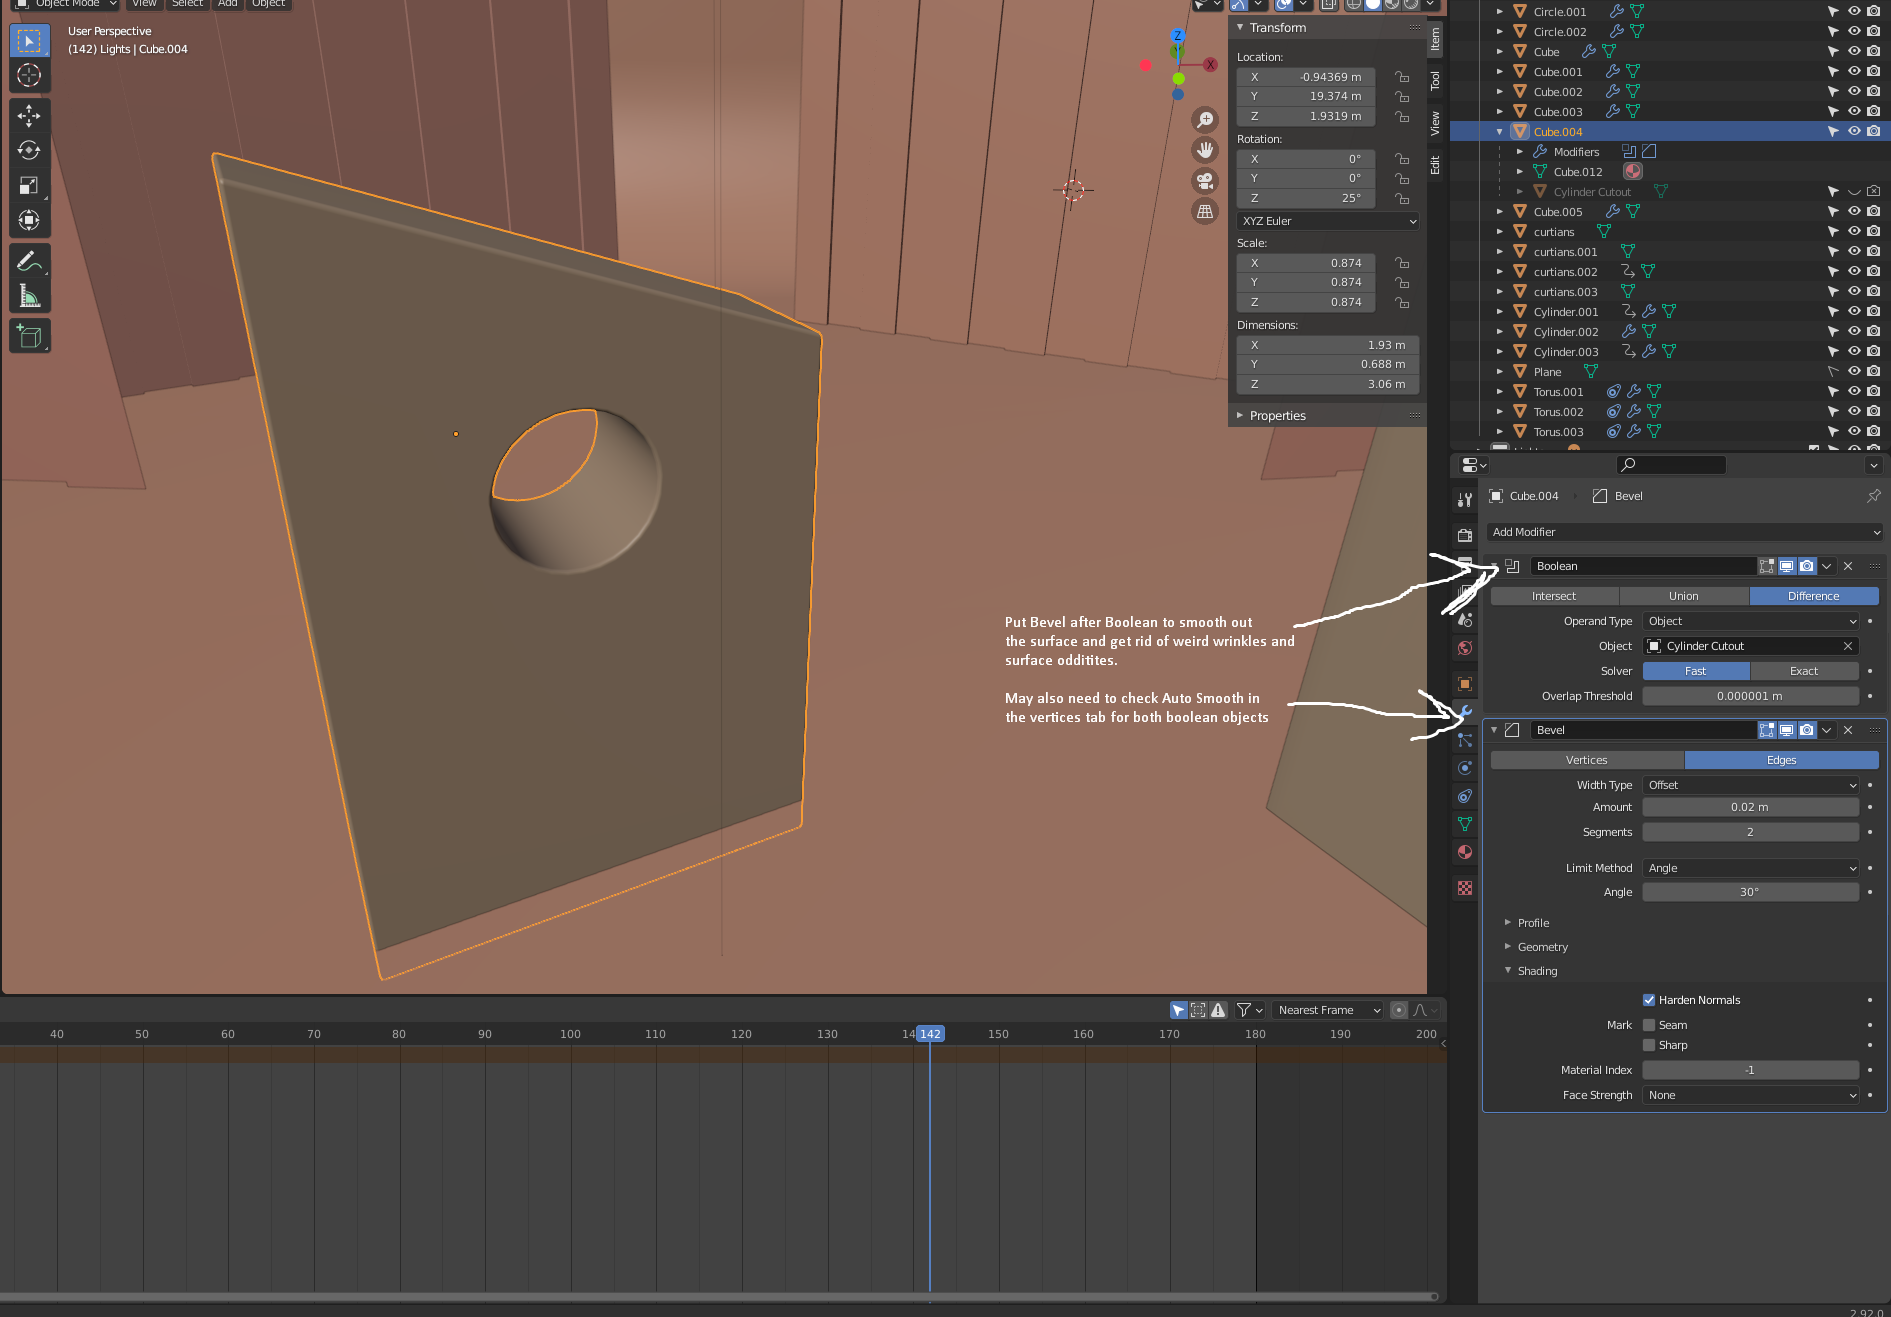Switch orthographic/perspective grid icon
This screenshot has width=1891, height=1317.
point(1206,212)
